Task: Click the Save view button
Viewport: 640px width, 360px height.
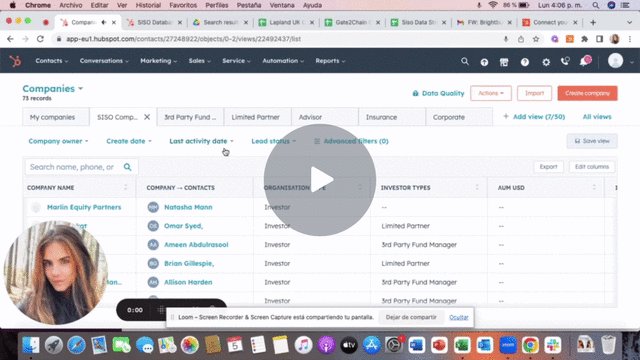Action: pos(592,141)
